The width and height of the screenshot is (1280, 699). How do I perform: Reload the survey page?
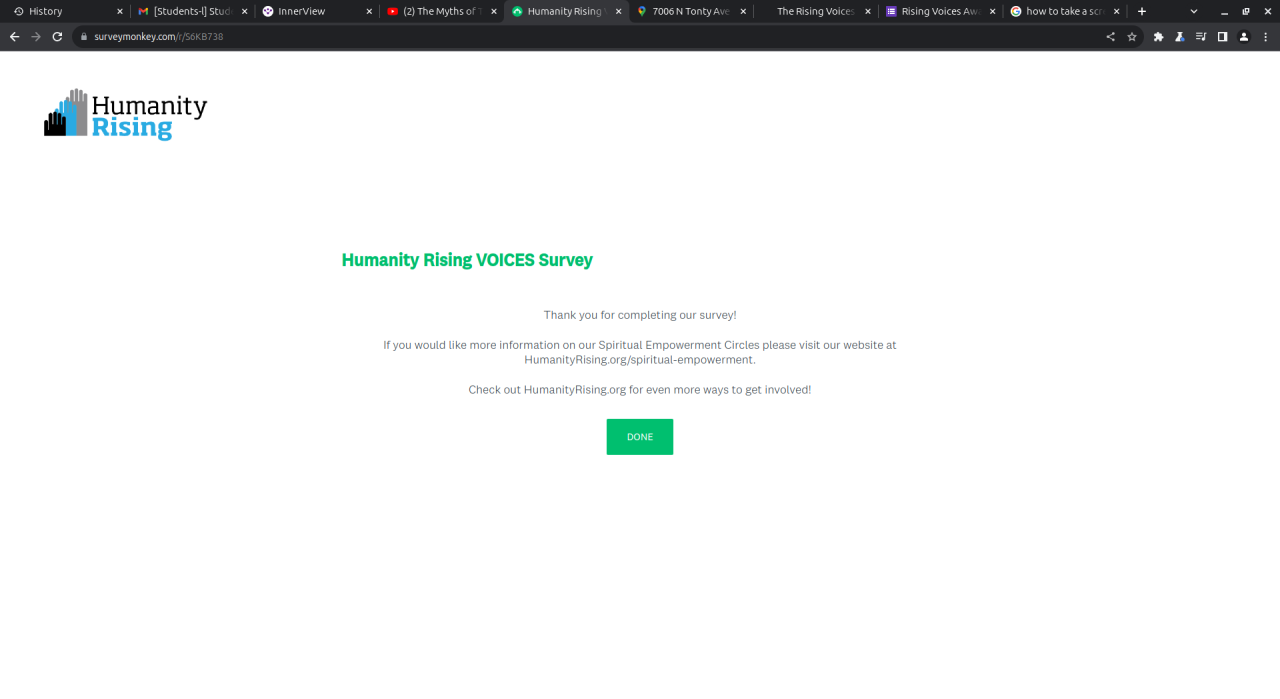[x=57, y=37]
